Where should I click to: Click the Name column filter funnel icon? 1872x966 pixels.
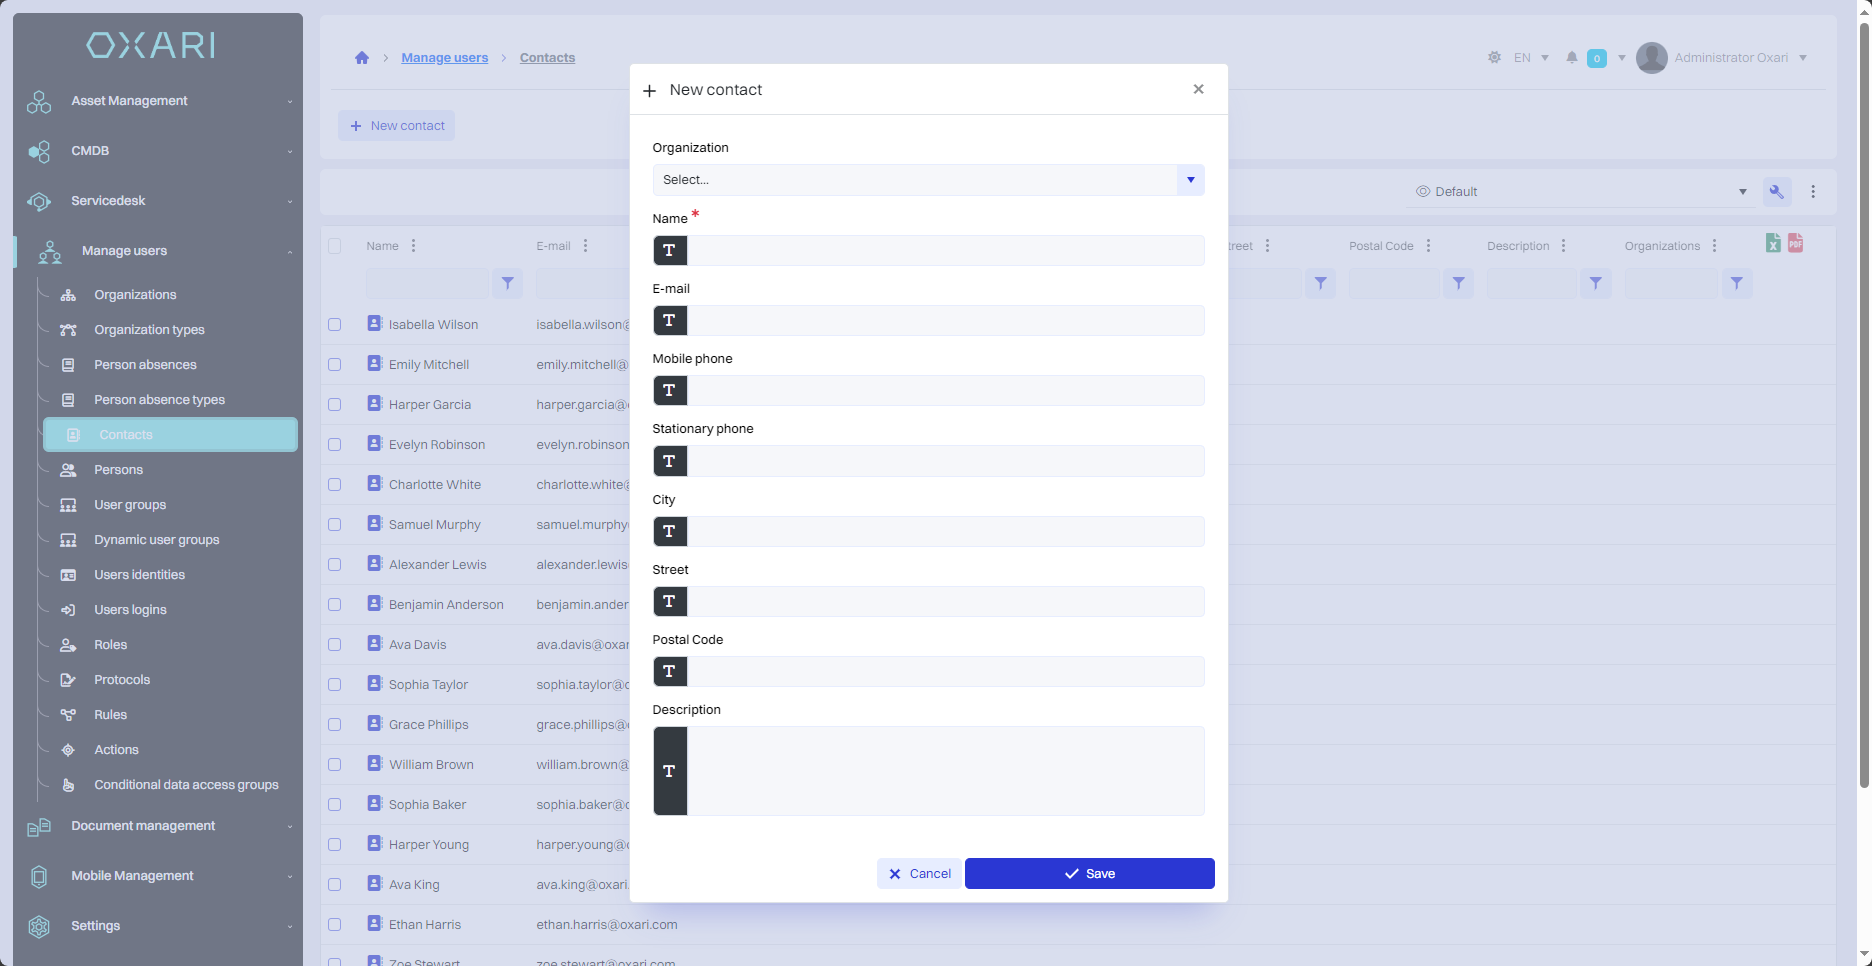(x=508, y=284)
